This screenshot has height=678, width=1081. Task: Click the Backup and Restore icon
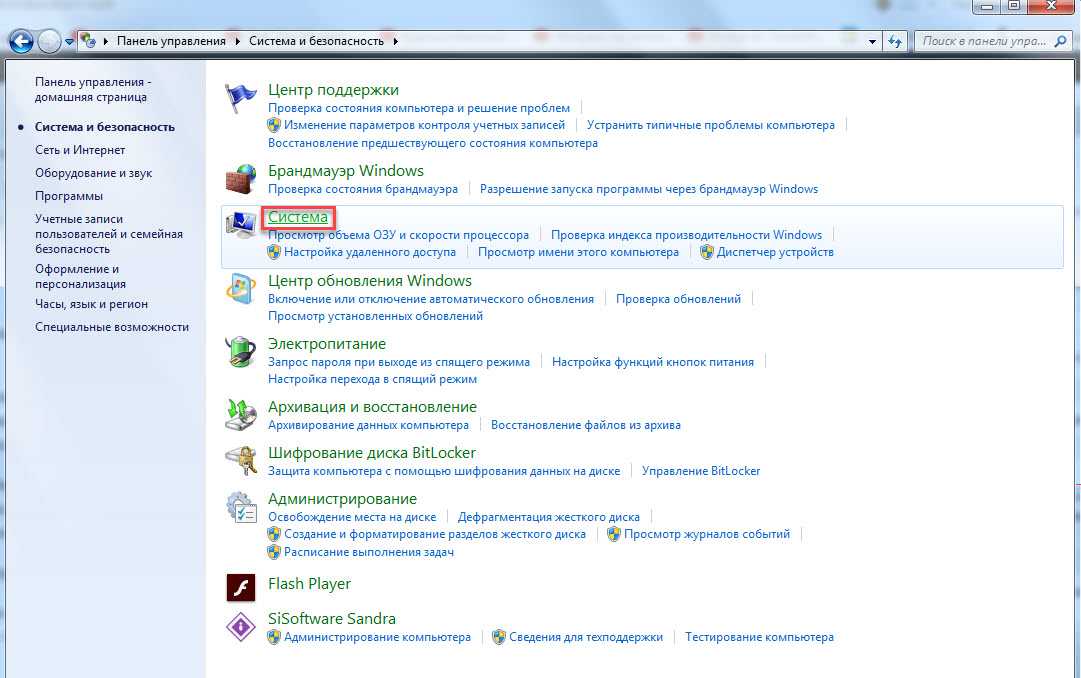(x=241, y=414)
